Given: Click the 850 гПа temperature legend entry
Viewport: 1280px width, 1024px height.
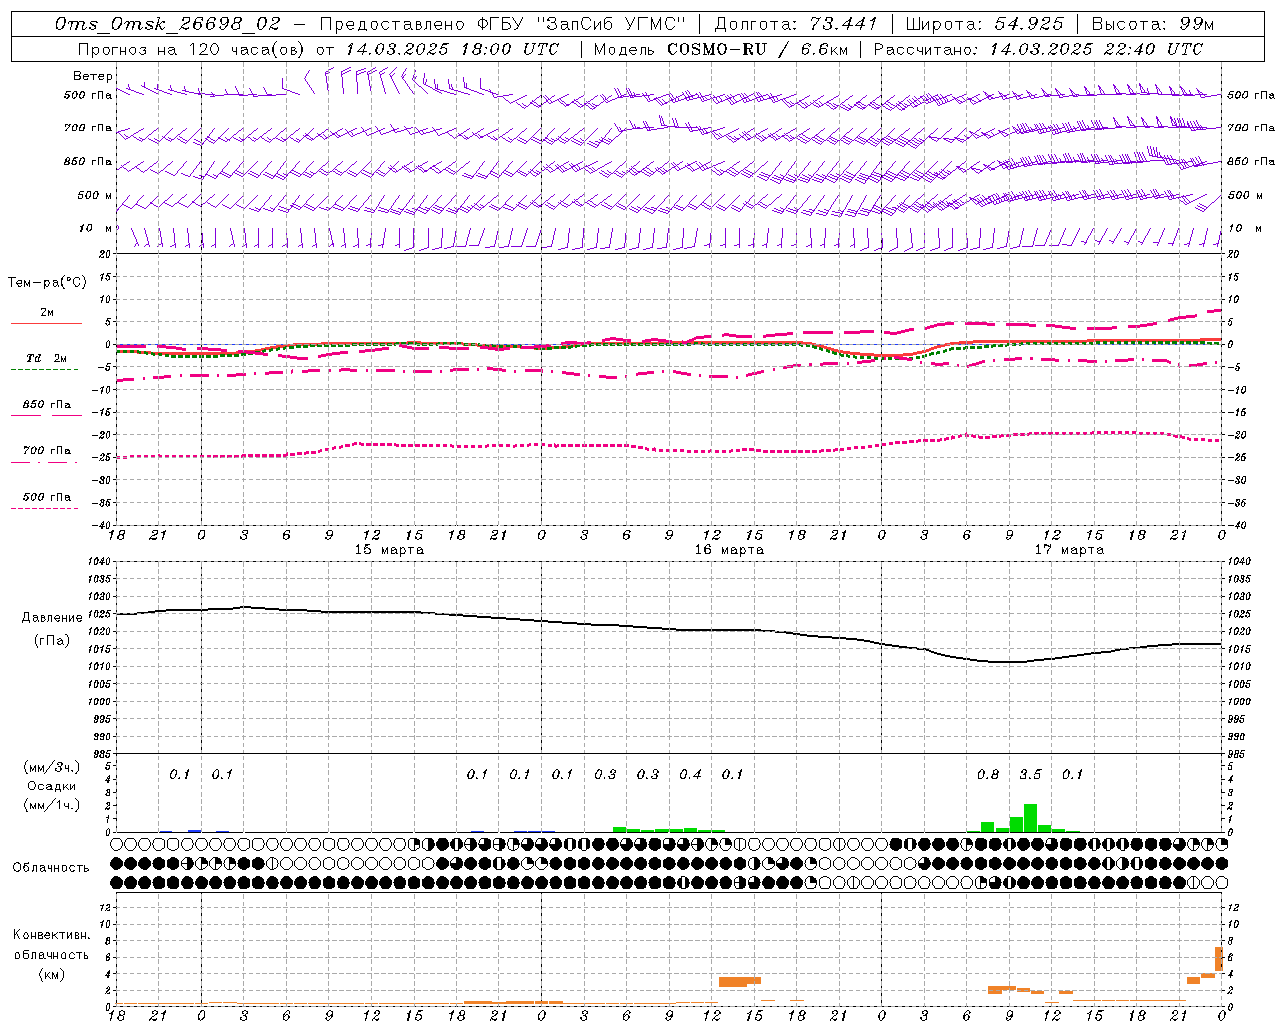Looking at the screenshot, I should pyautogui.click(x=46, y=405).
